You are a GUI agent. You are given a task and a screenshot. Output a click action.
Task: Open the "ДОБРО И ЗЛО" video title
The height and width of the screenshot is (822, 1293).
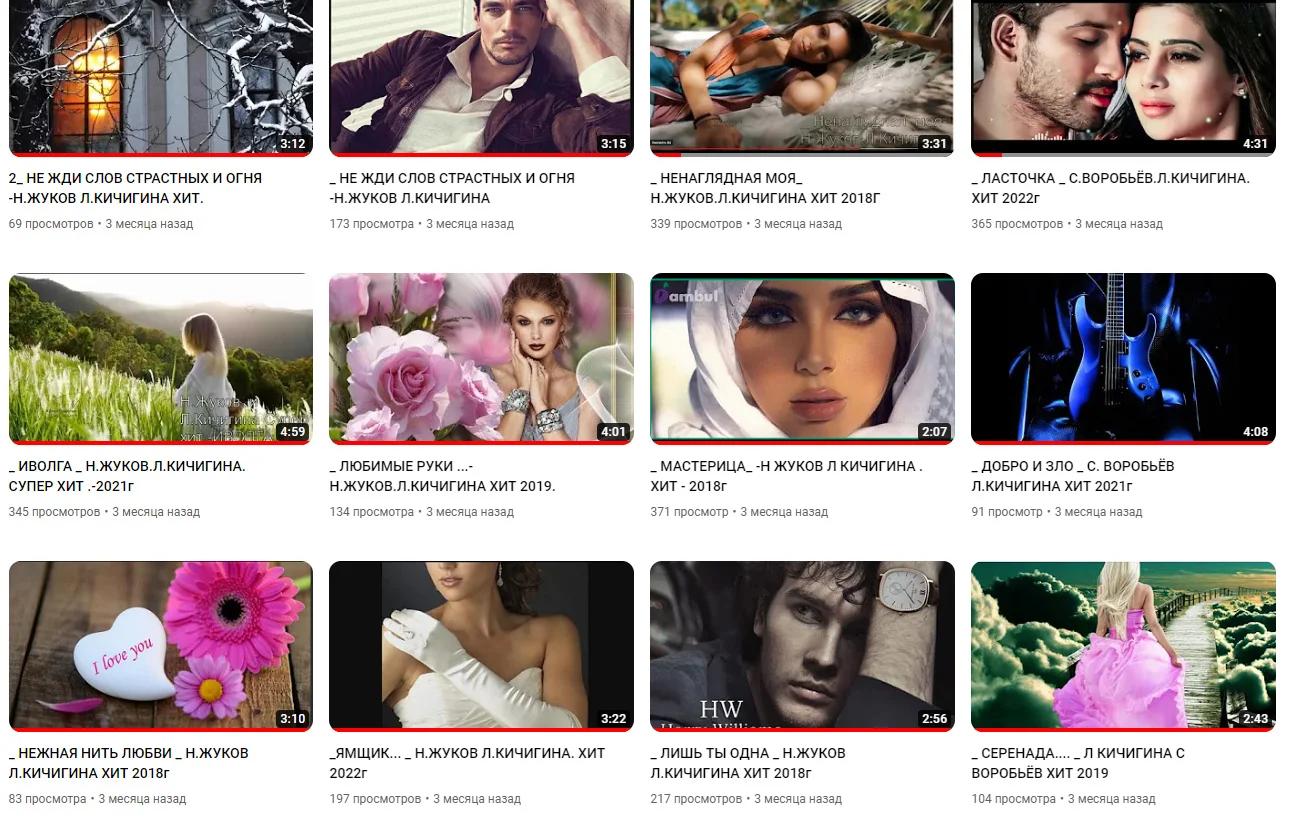[x=1072, y=476]
